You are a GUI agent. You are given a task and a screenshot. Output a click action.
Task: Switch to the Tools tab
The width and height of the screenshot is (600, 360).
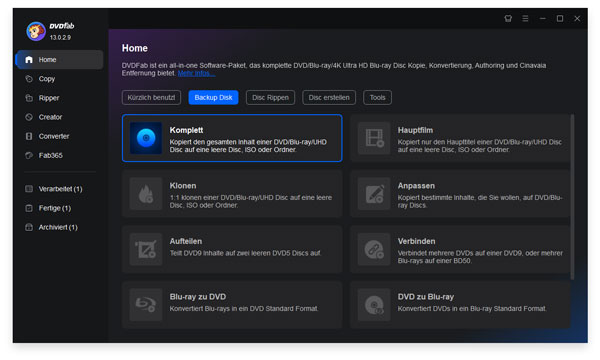click(377, 98)
